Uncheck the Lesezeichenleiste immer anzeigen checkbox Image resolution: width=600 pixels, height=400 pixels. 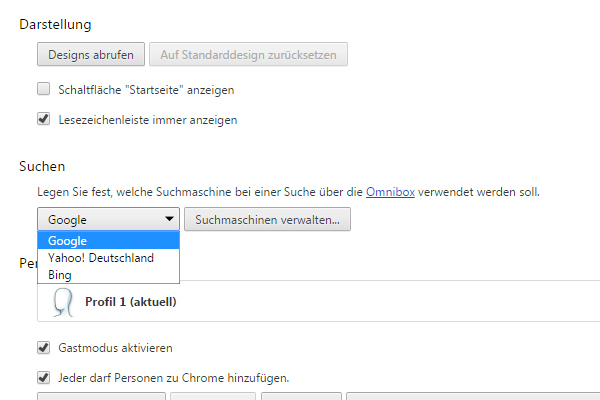click(44, 119)
